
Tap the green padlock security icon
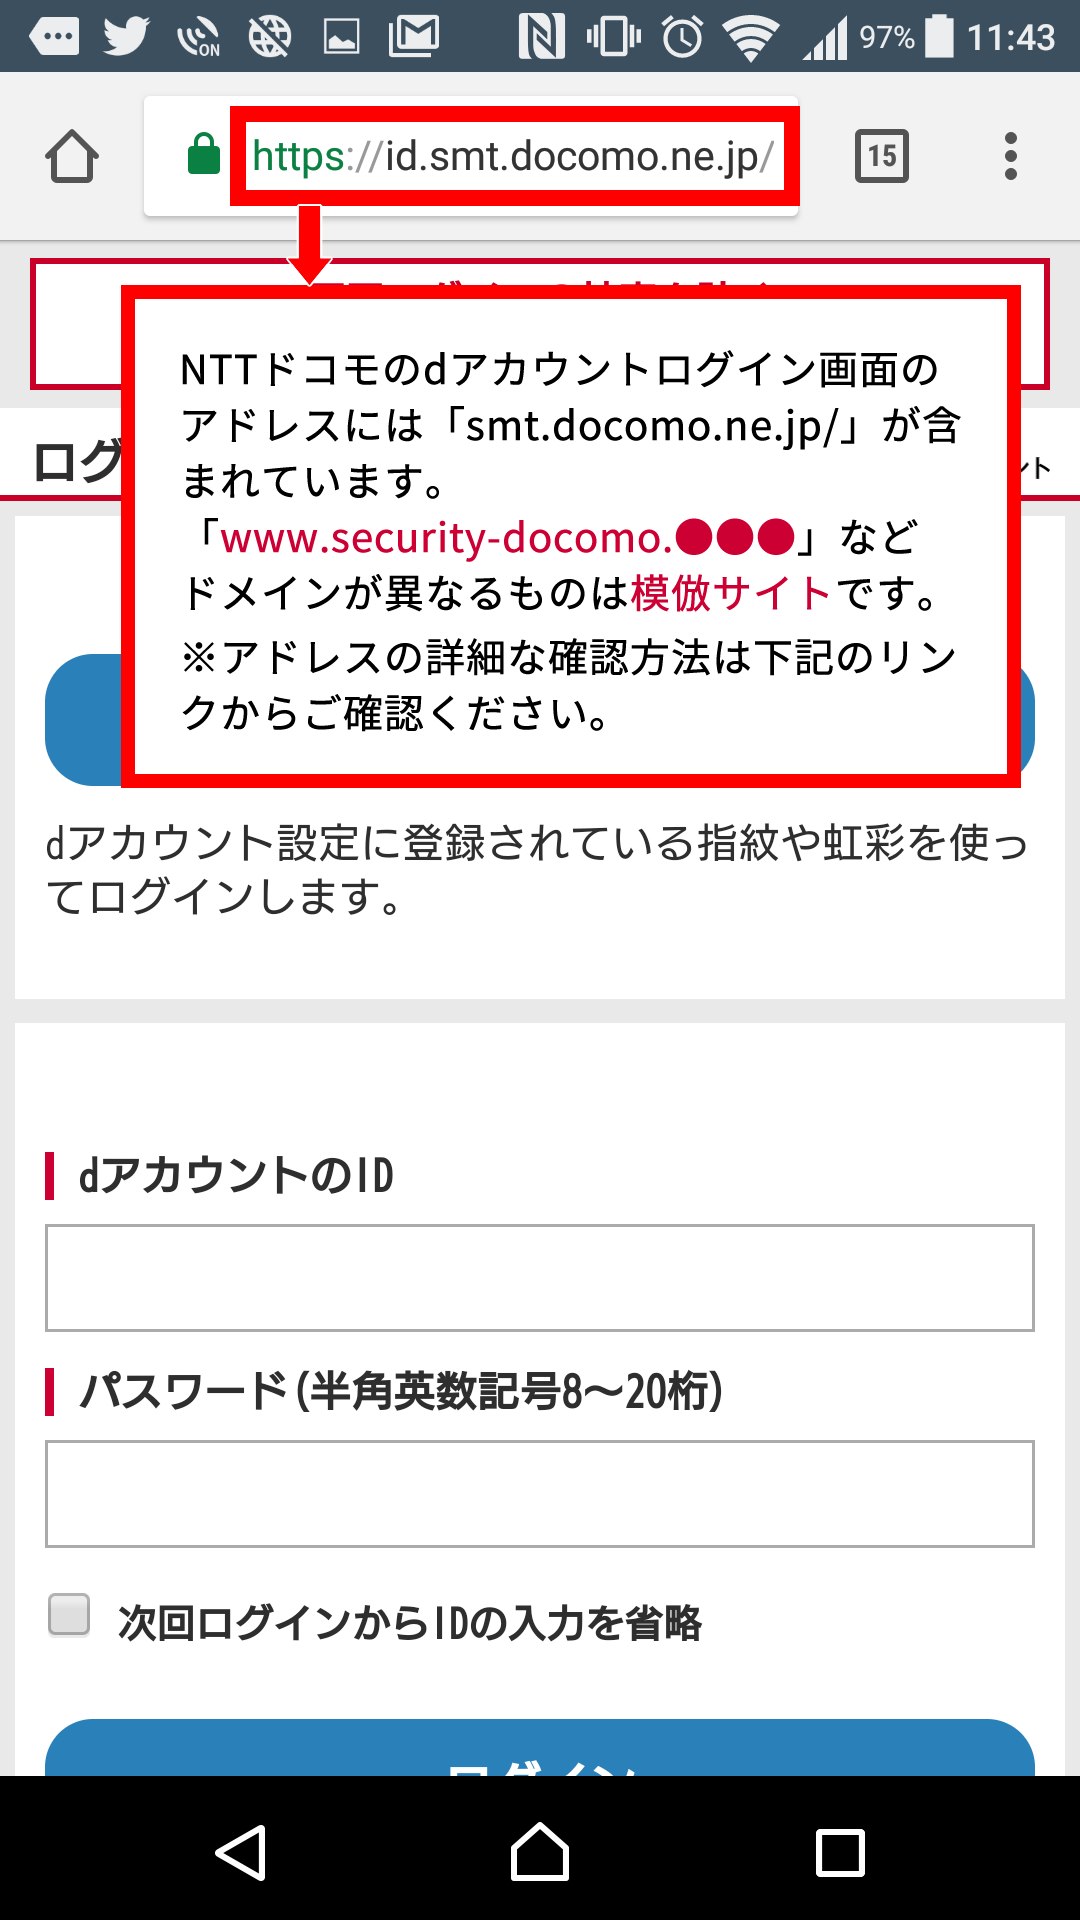click(204, 155)
